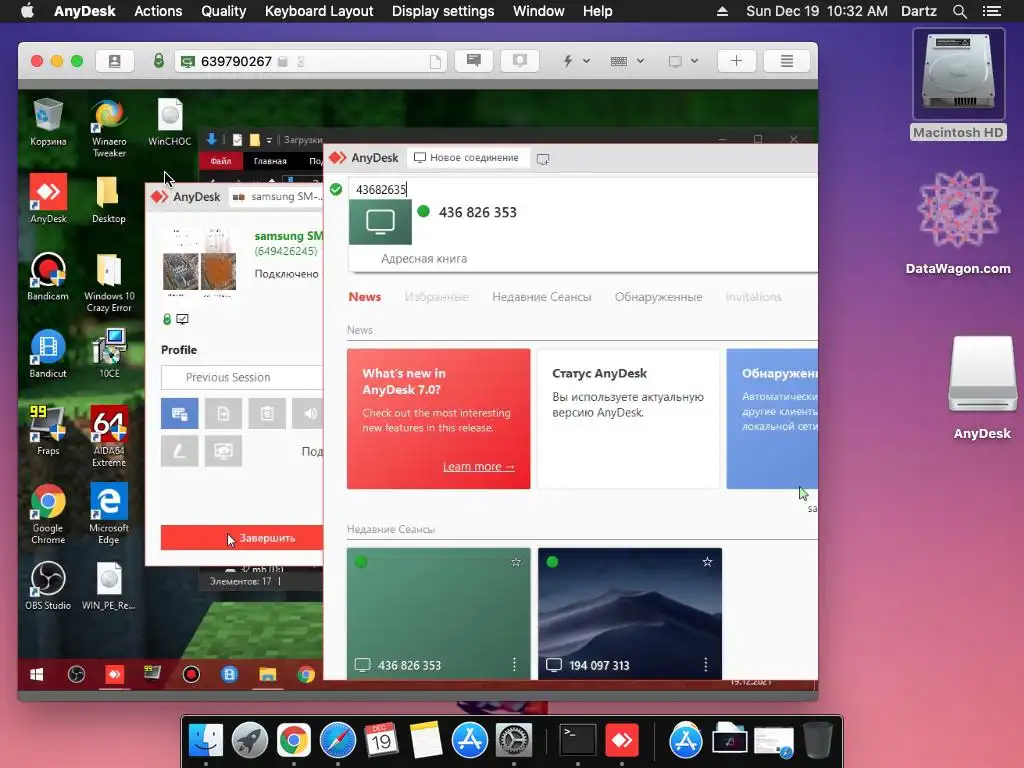Toggle file transfer permission in Profile
This screenshot has height=768, width=1024.
(x=223, y=413)
